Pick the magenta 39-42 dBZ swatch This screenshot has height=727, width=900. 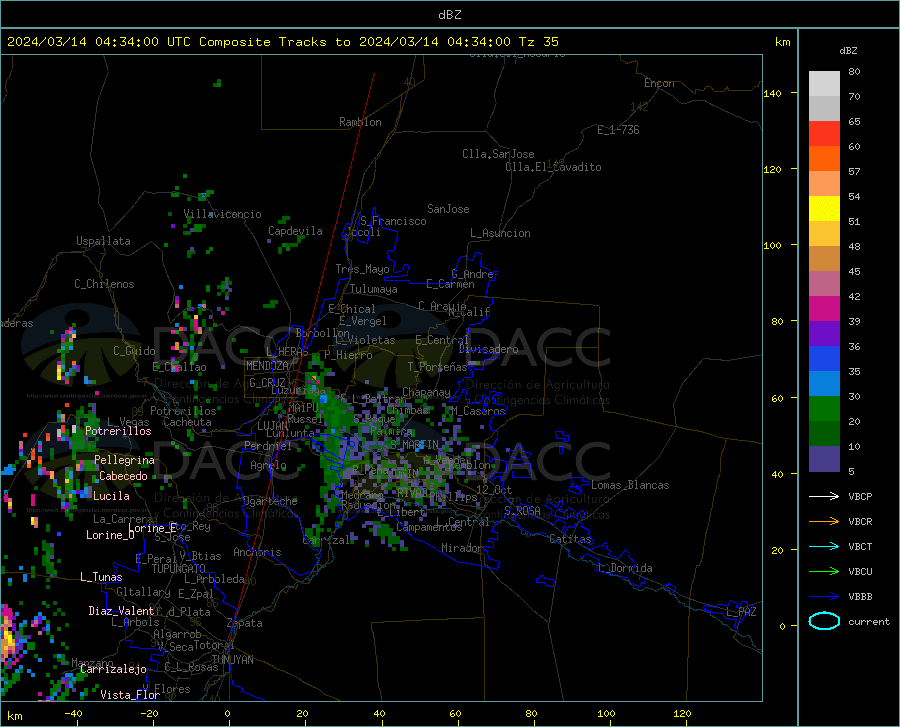point(824,309)
